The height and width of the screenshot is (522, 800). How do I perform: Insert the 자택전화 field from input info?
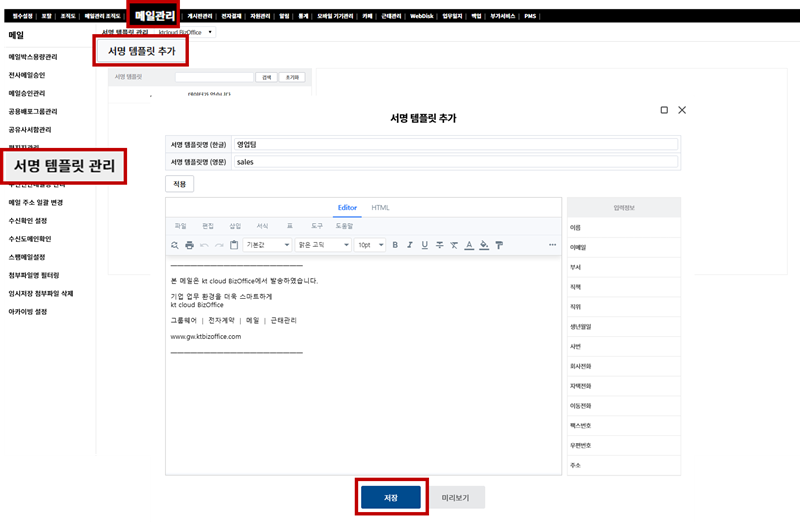click(623, 386)
